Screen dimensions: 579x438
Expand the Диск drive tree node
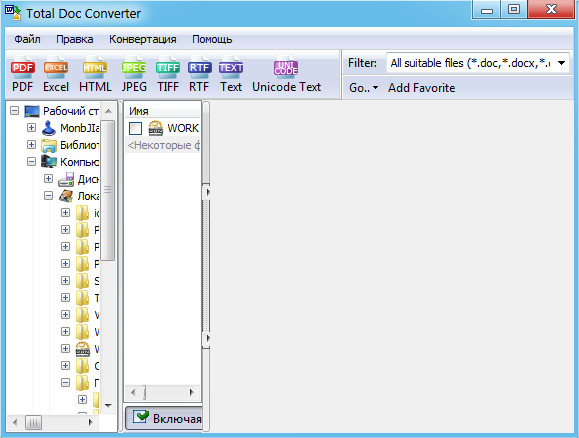click(x=48, y=178)
